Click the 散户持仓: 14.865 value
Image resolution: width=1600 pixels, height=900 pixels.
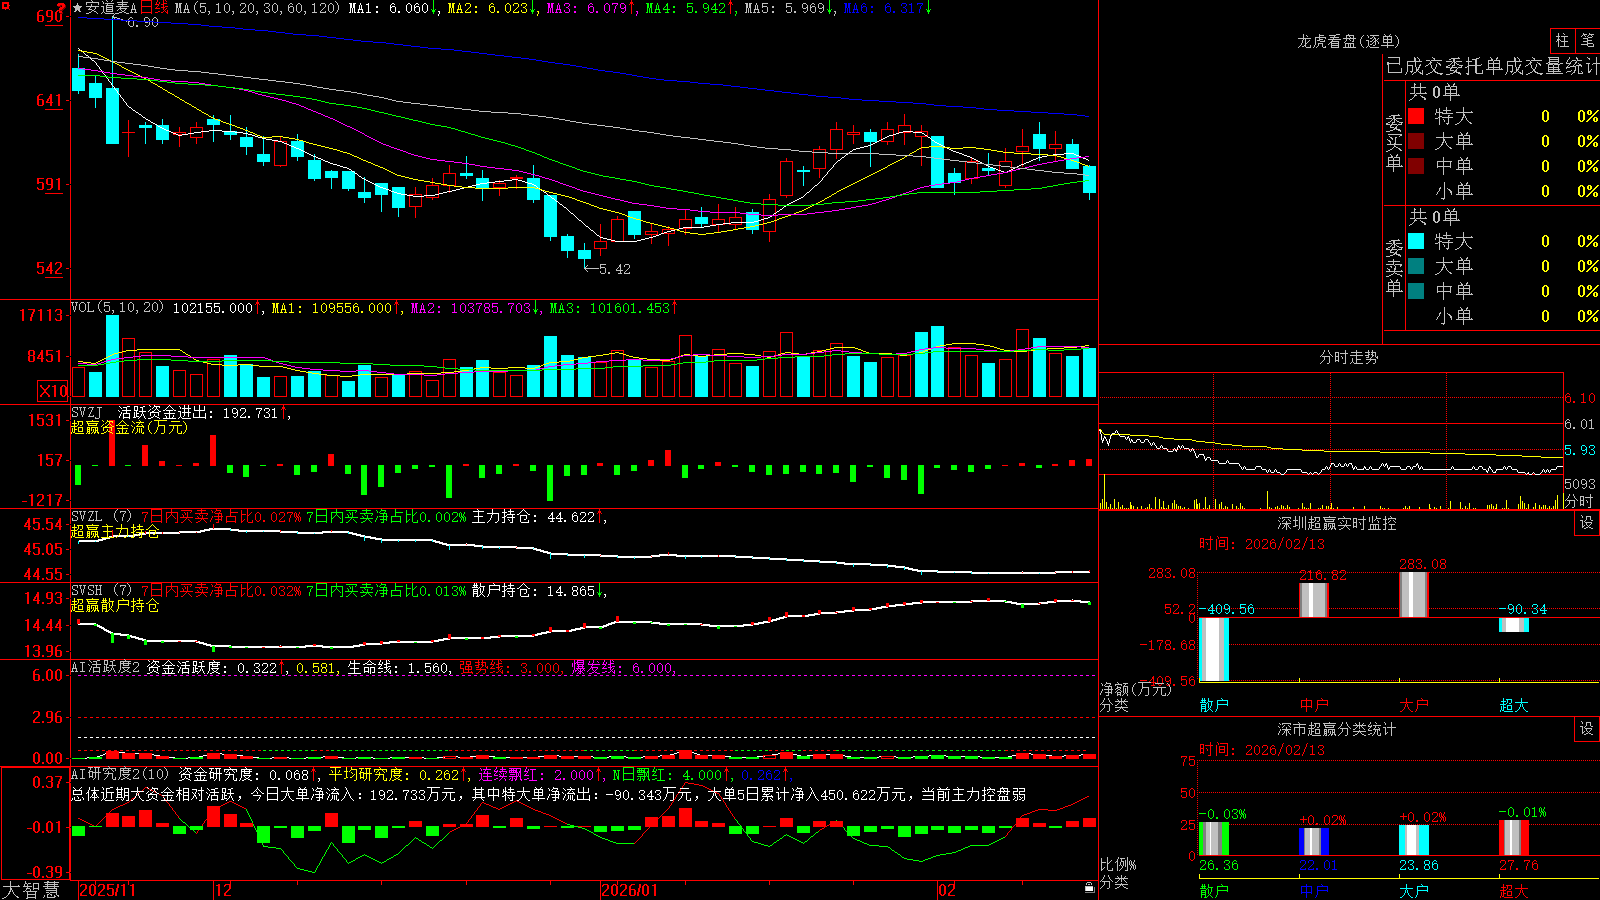click(x=533, y=591)
